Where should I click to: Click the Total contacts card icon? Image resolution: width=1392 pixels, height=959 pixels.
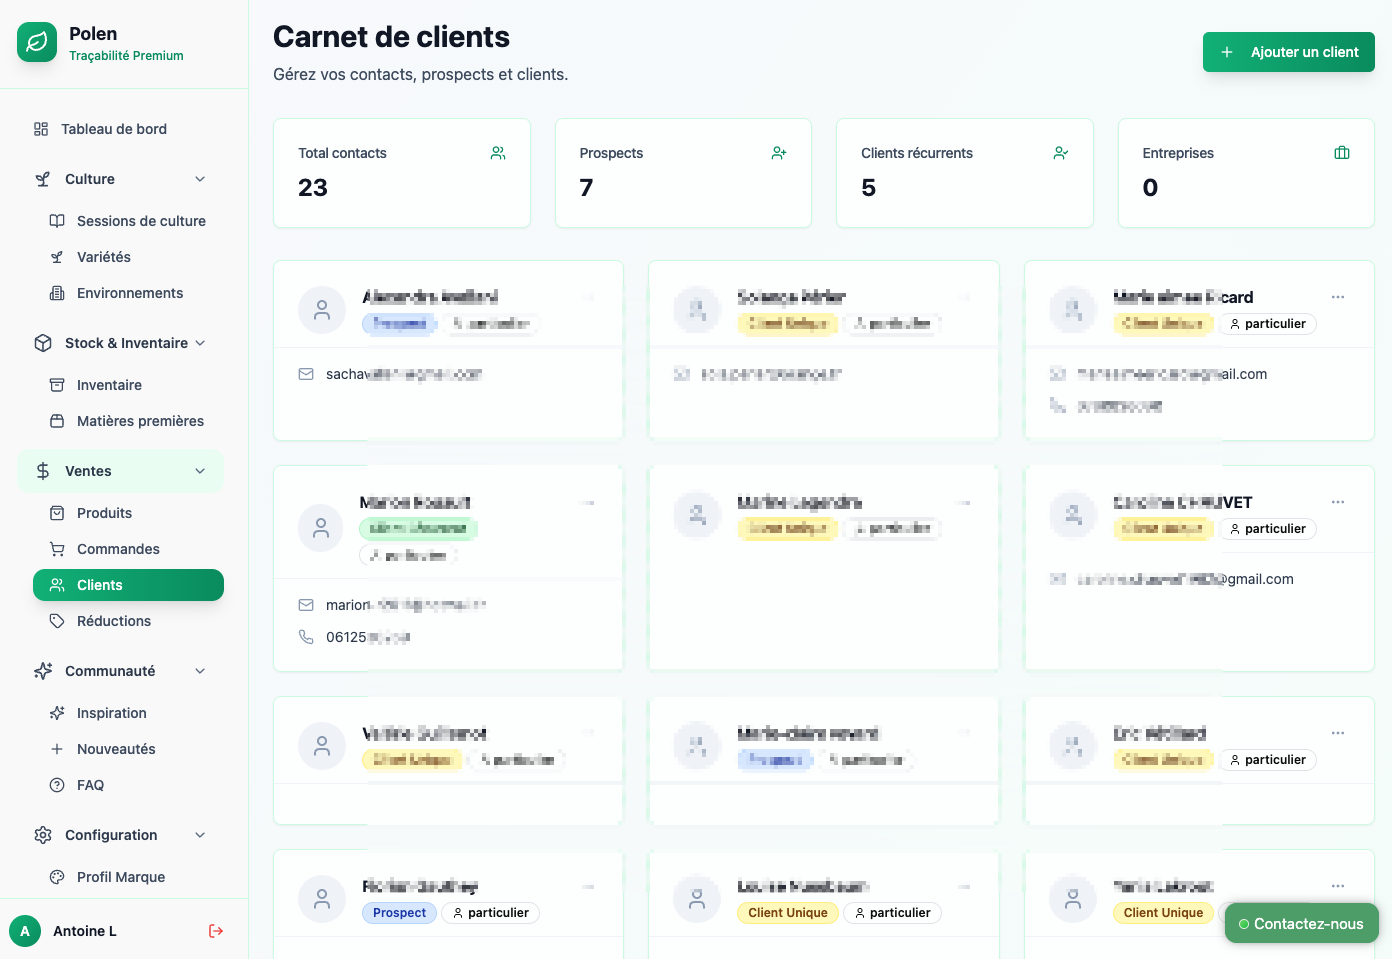pyautogui.click(x=498, y=153)
